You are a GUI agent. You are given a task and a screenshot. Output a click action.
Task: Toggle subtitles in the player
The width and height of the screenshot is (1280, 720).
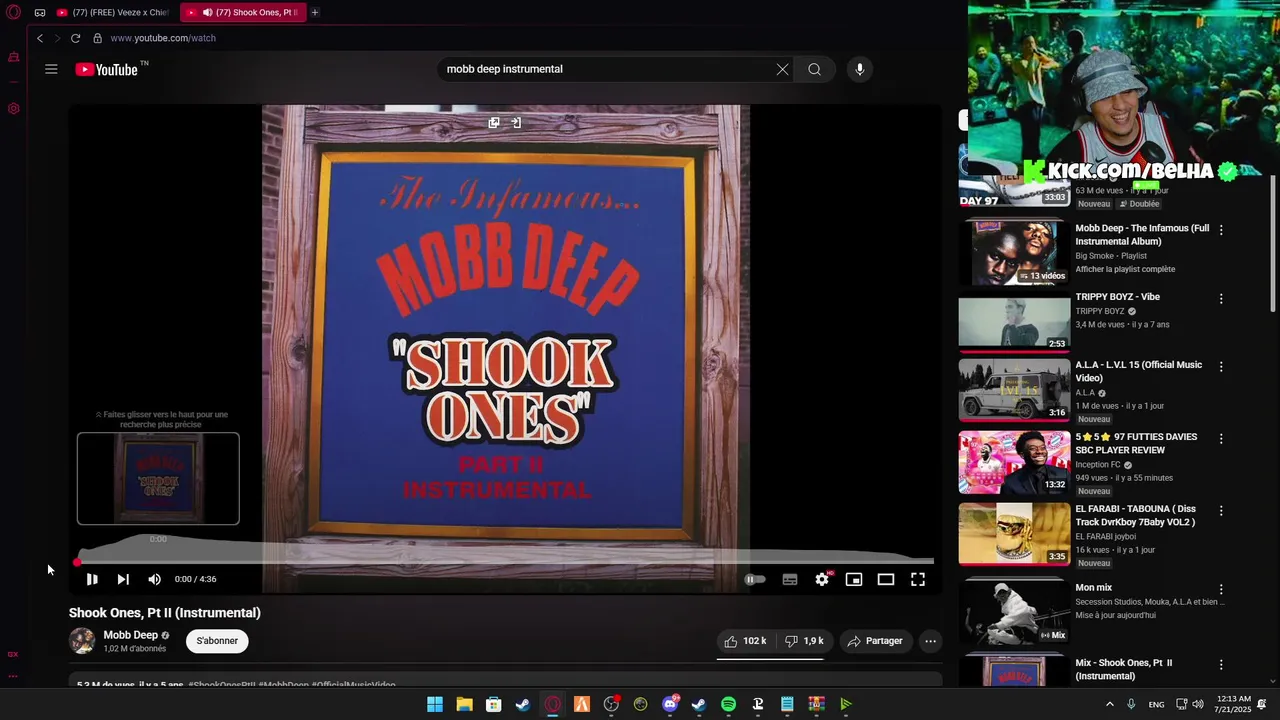(790, 579)
